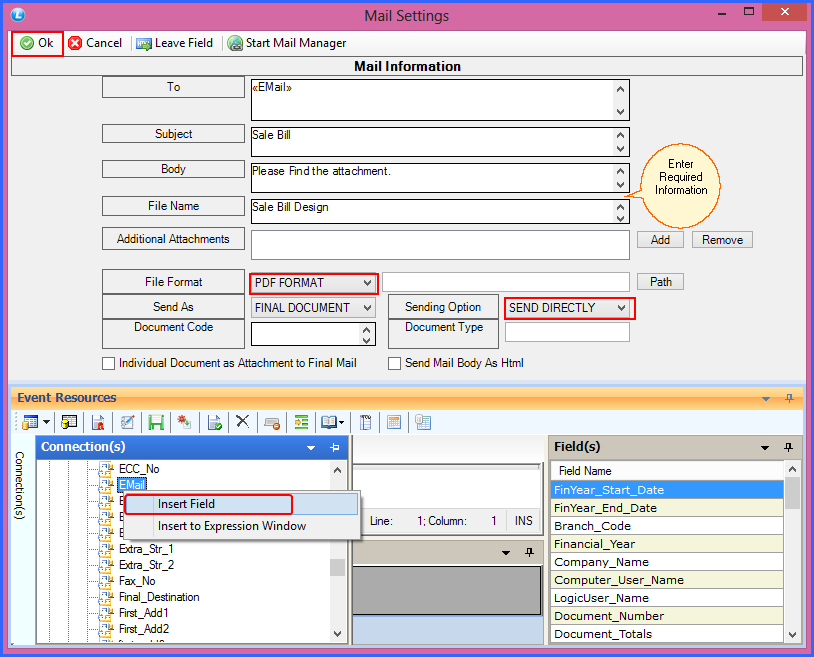The image size is (814, 657).
Task: Click the File Name label button
Action: [x=173, y=206]
